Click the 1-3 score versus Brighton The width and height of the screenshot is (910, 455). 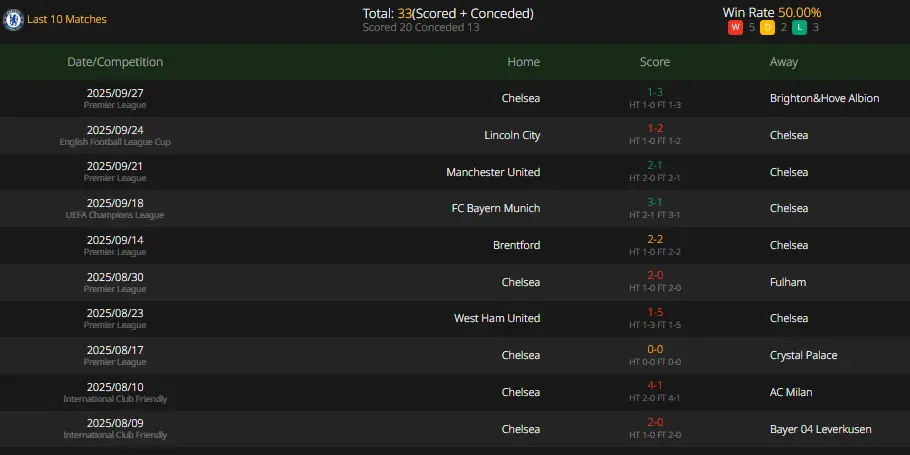pos(655,92)
